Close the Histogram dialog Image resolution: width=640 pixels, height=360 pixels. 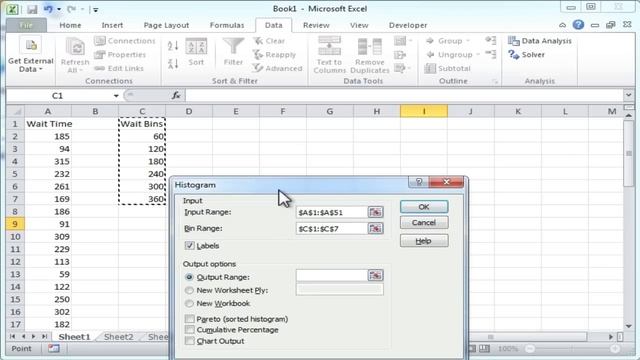click(446, 182)
